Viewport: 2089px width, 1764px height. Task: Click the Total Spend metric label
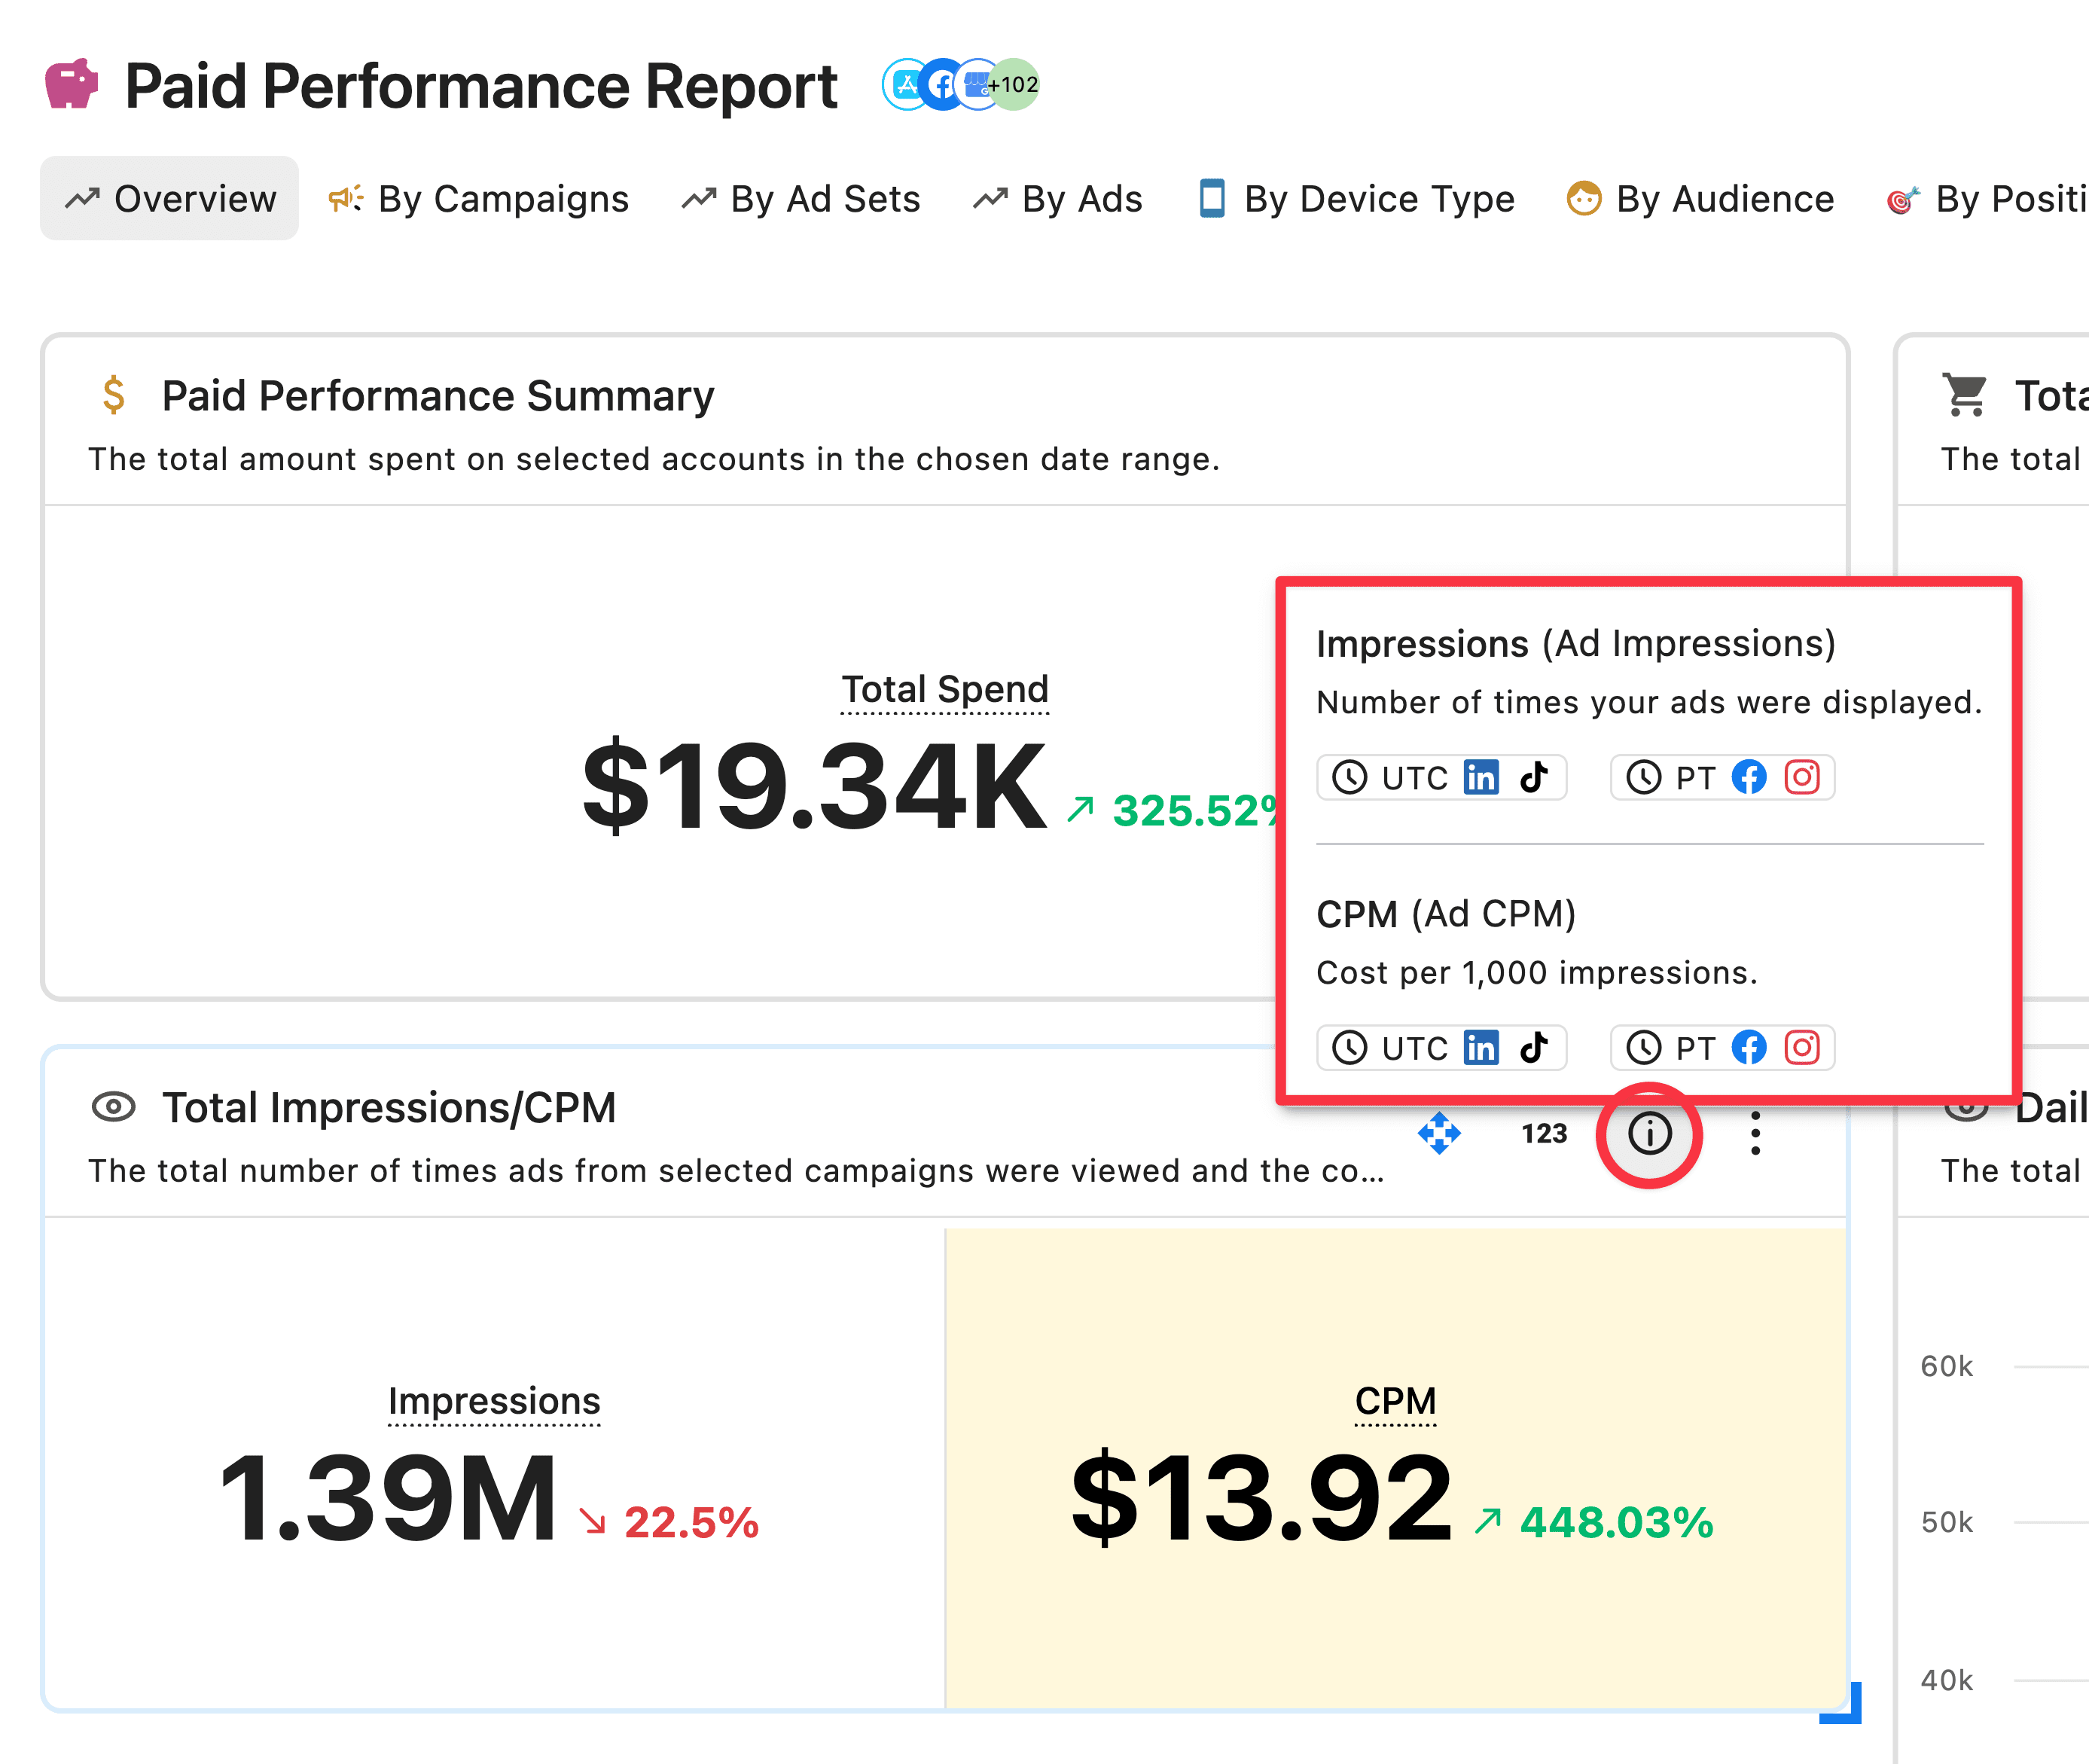click(x=944, y=690)
